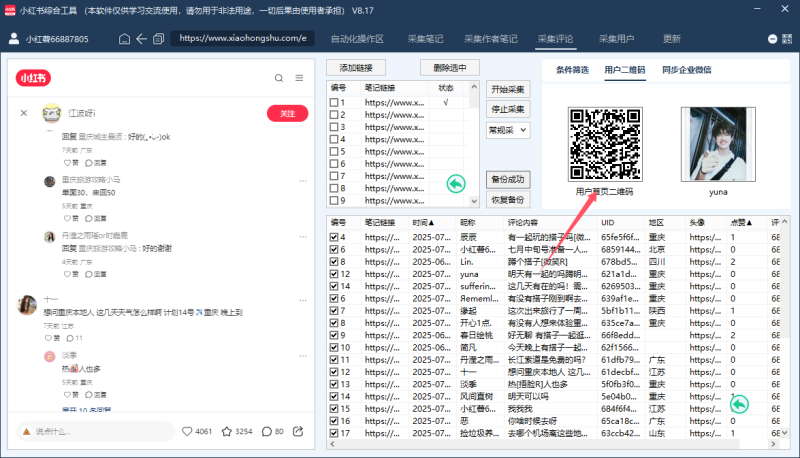Open the 常规采 collection mode dropdown
Image resolution: width=800 pixels, height=458 pixels.
(508, 130)
